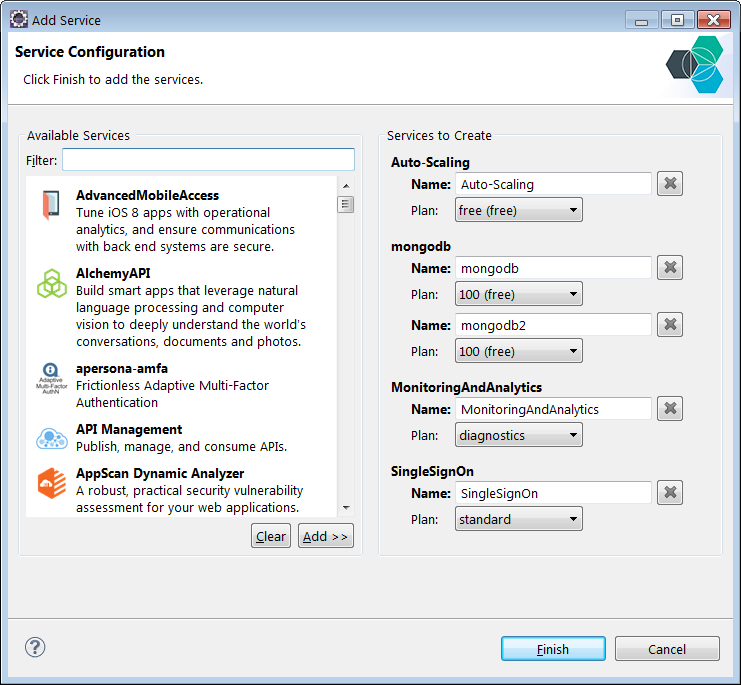Image resolution: width=741 pixels, height=685 pixels.
Task: Click the MonitoringAndAnalytics section heading
Action: pos(466,387)
